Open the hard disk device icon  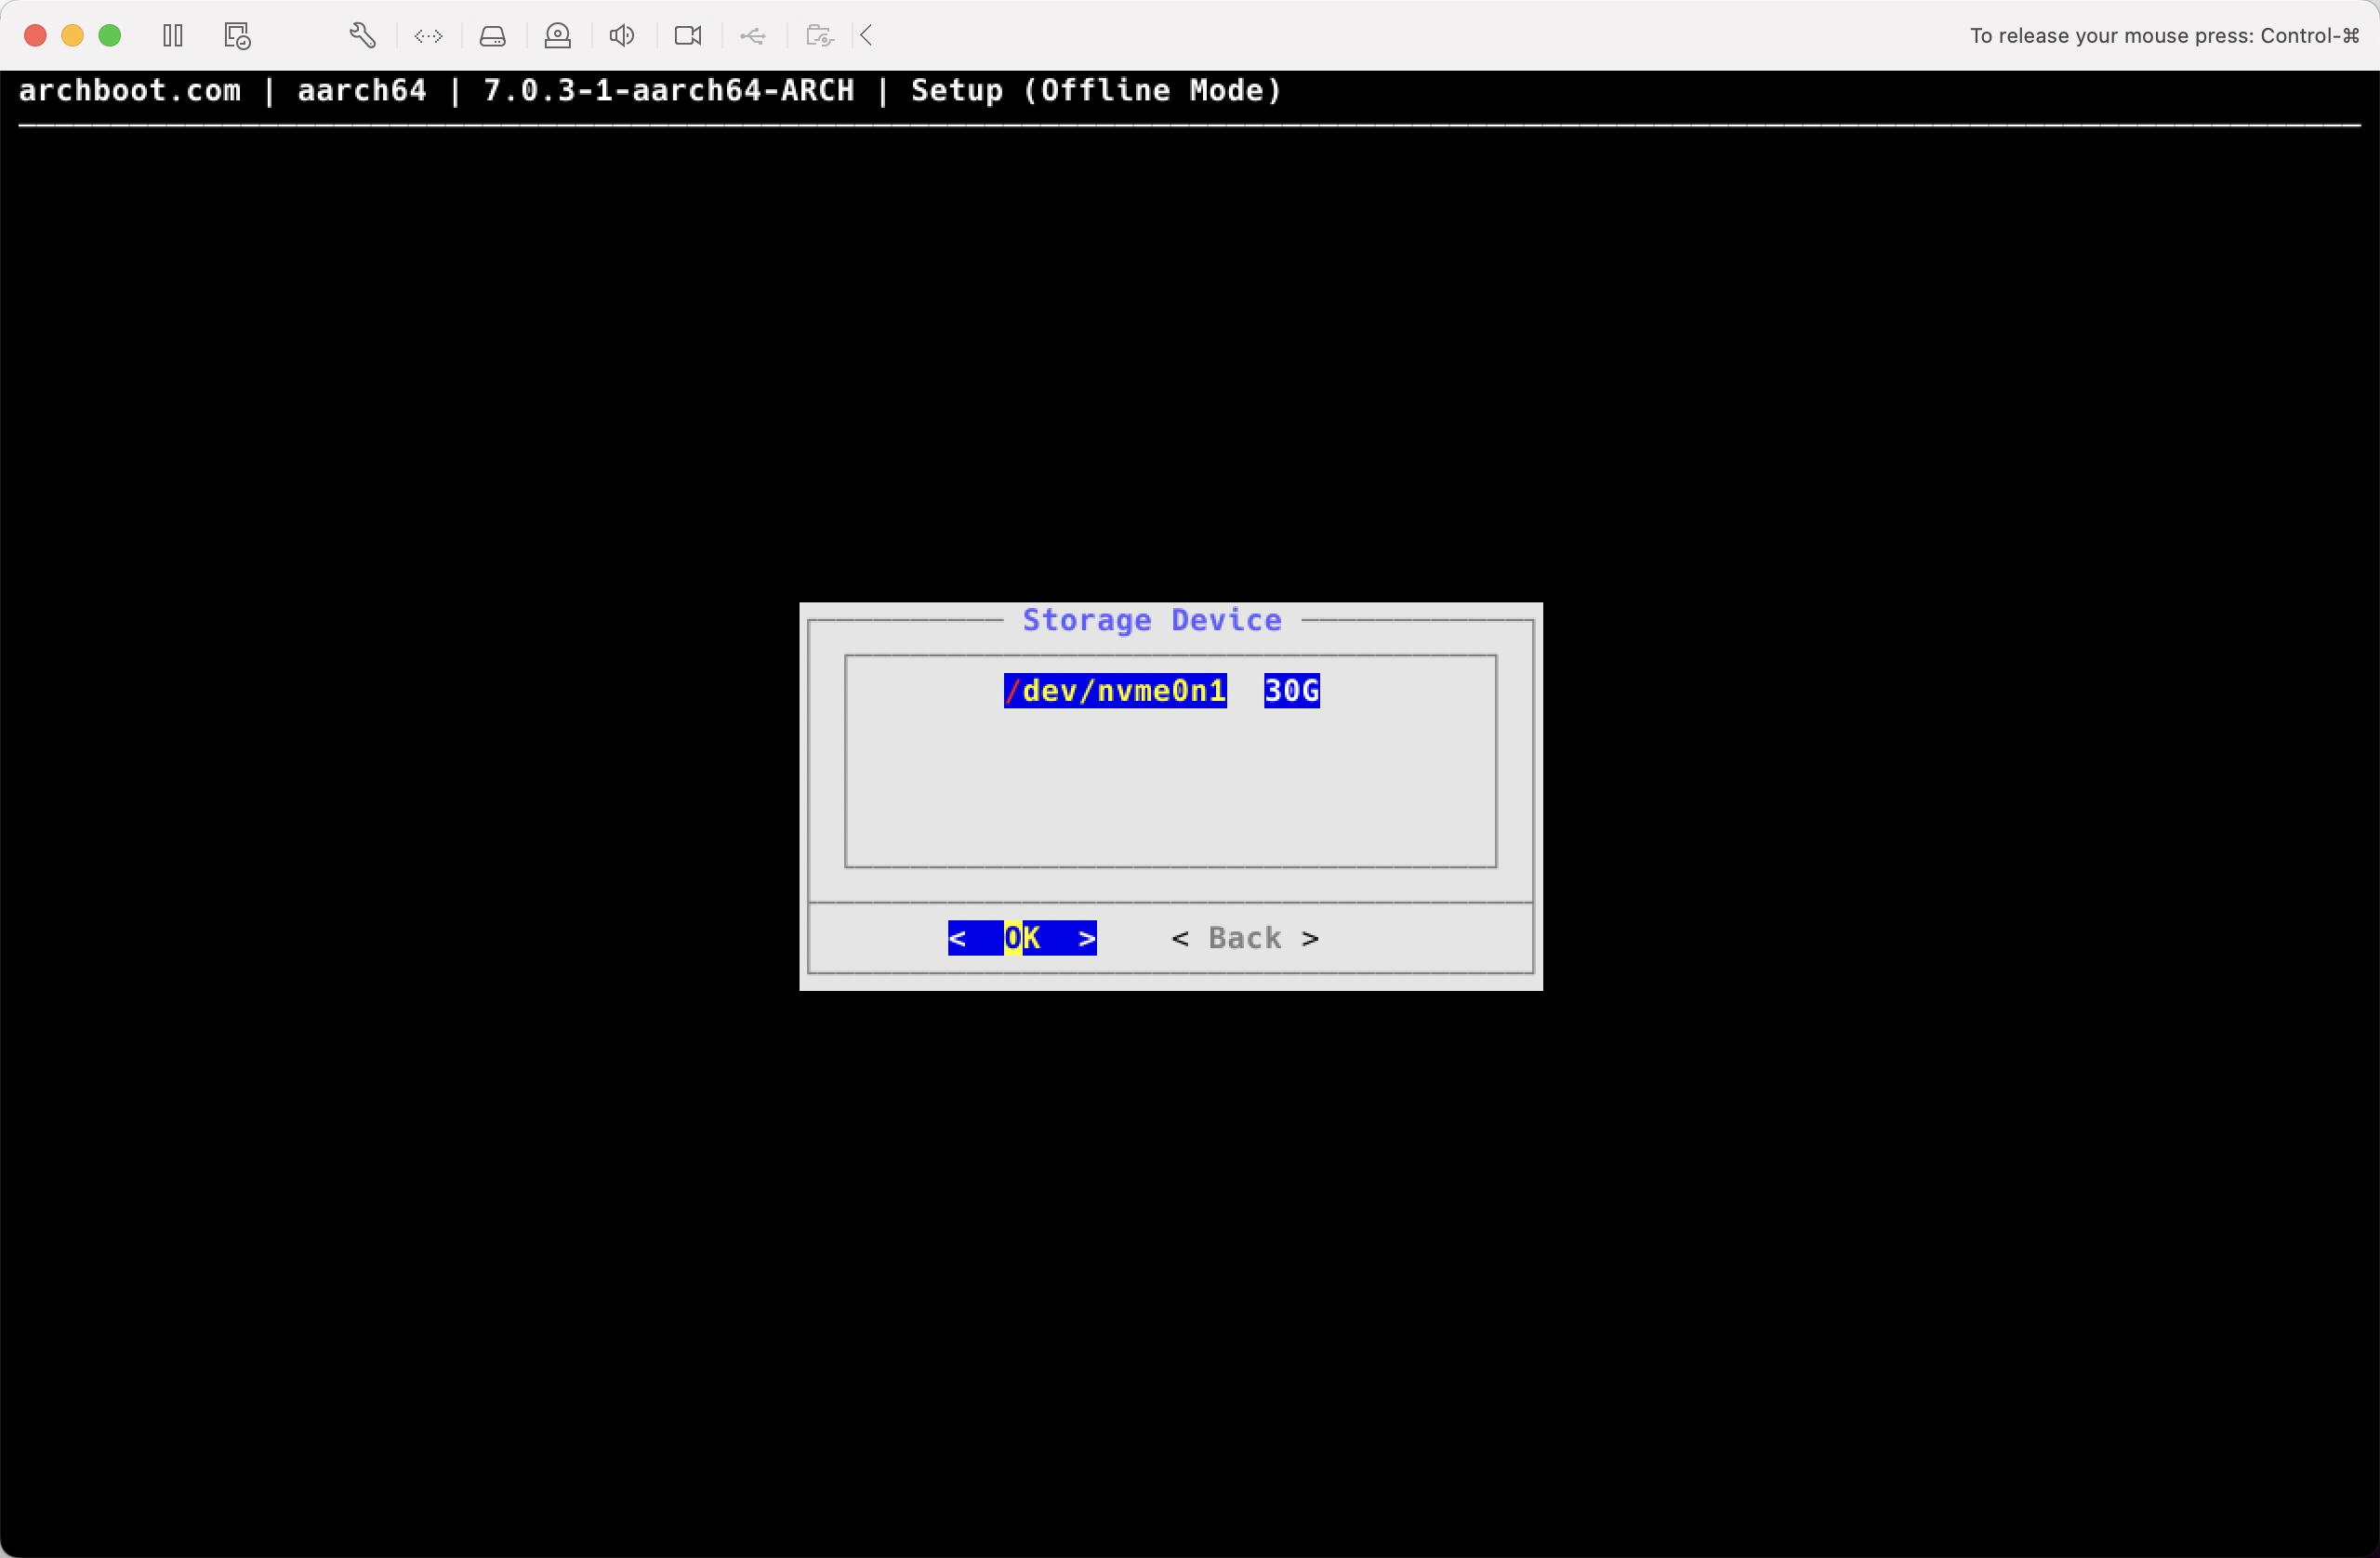tap(493, 36)
